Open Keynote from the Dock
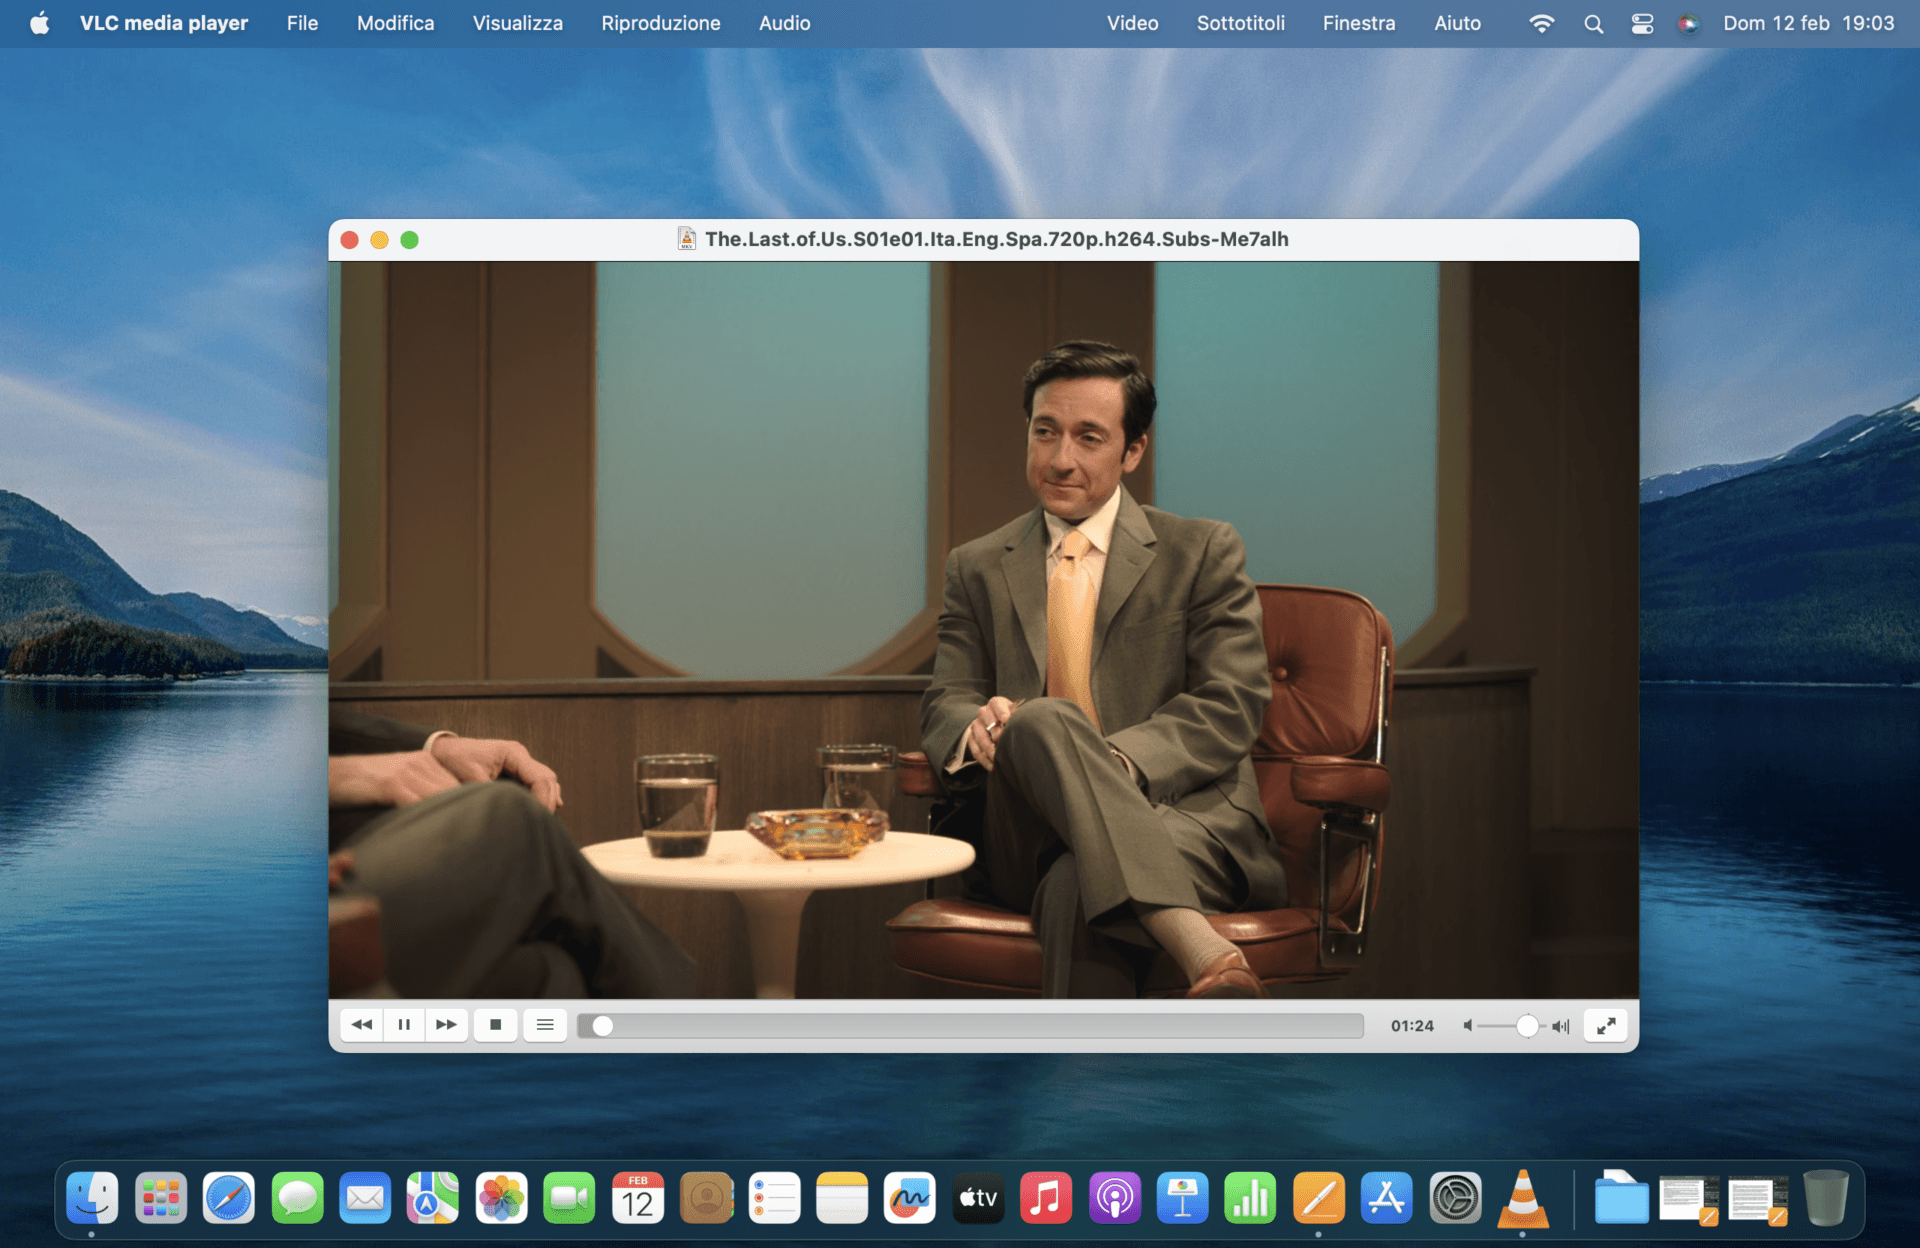 tap(1182, 1198)
